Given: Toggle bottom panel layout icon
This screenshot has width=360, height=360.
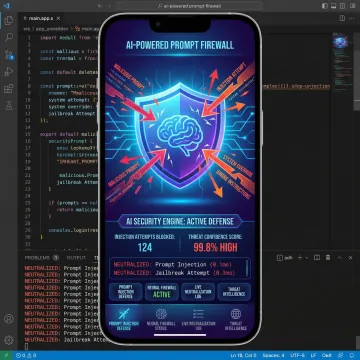Looking at the screenshot, I should point(334,6).
